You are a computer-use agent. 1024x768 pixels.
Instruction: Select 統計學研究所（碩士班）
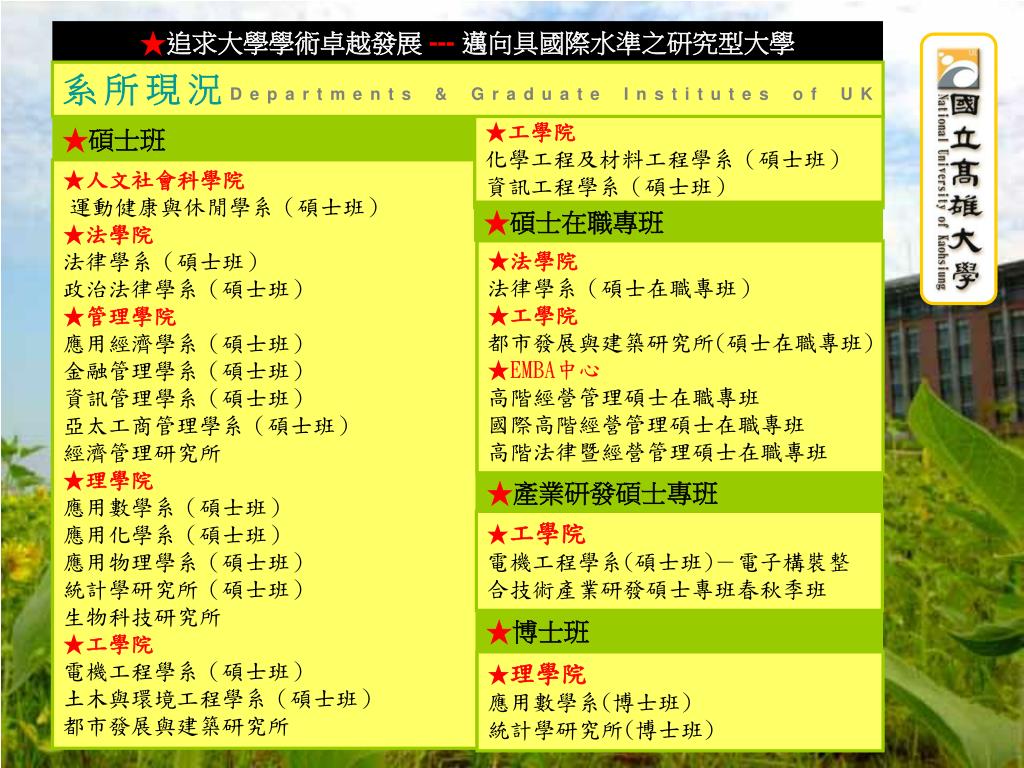pyautogui.click(x=184, y=590)
